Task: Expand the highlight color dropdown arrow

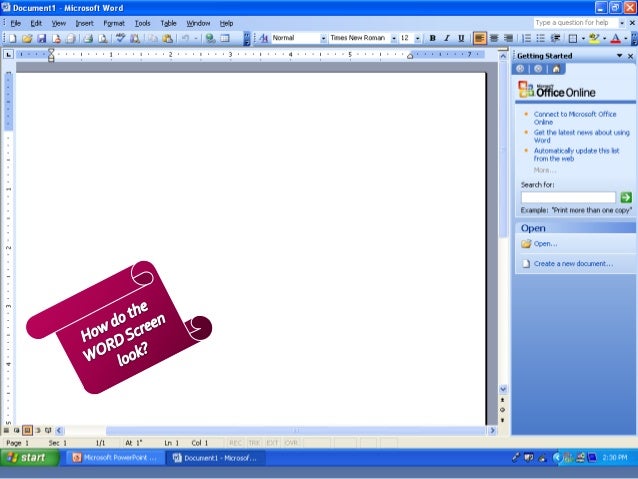Action: tap(605, 38)
